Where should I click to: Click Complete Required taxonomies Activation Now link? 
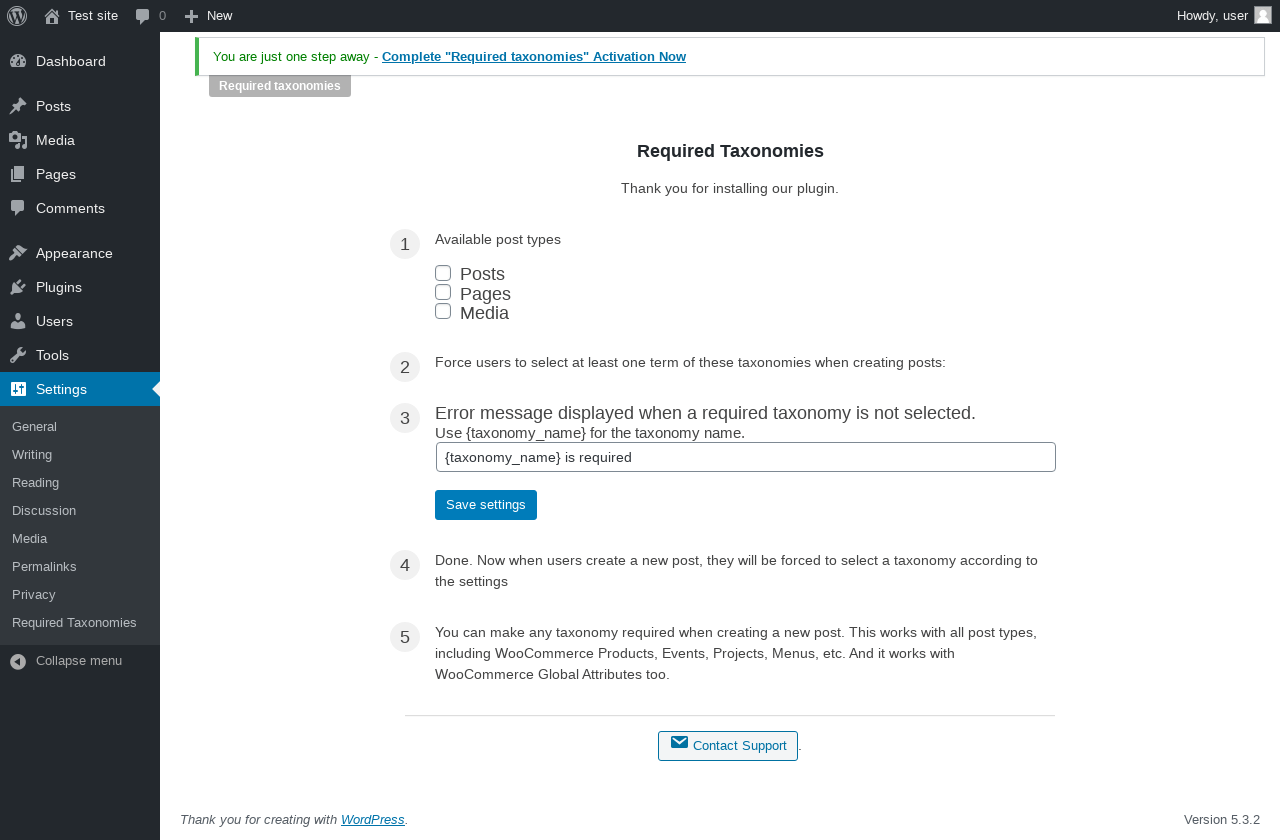[534, 56]
